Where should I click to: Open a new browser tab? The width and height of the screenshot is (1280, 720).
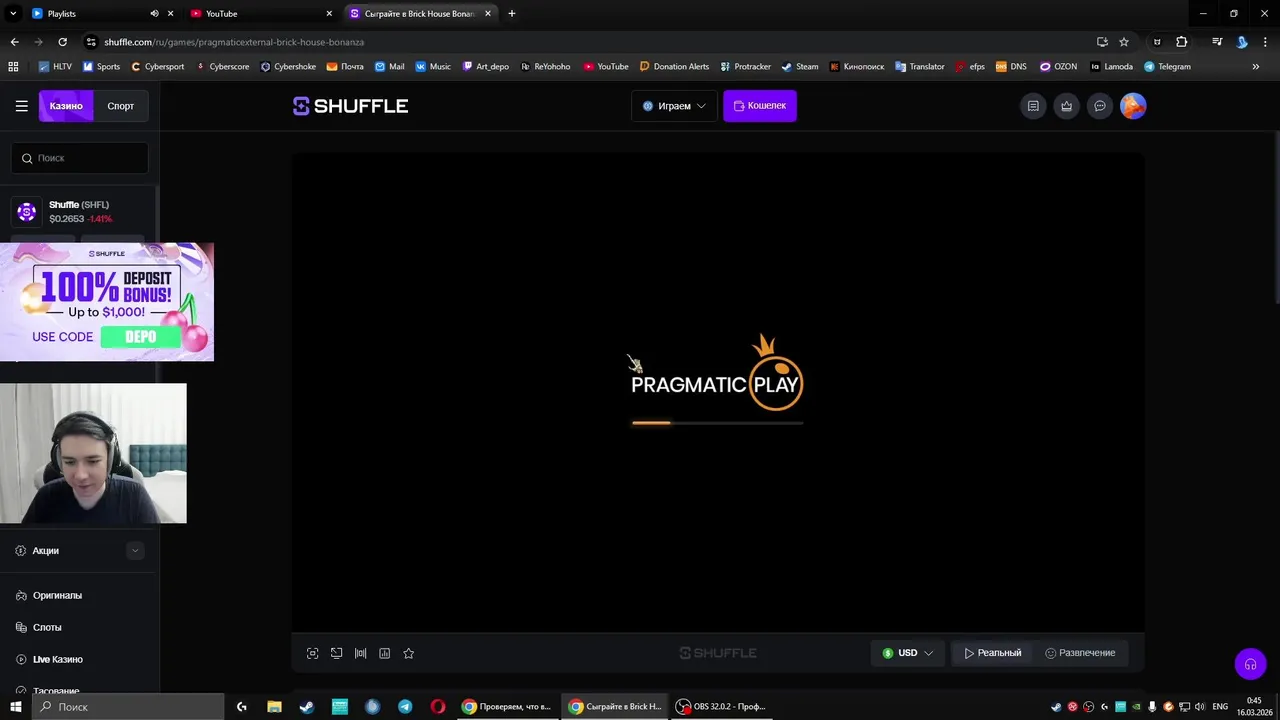coord(512,14)
